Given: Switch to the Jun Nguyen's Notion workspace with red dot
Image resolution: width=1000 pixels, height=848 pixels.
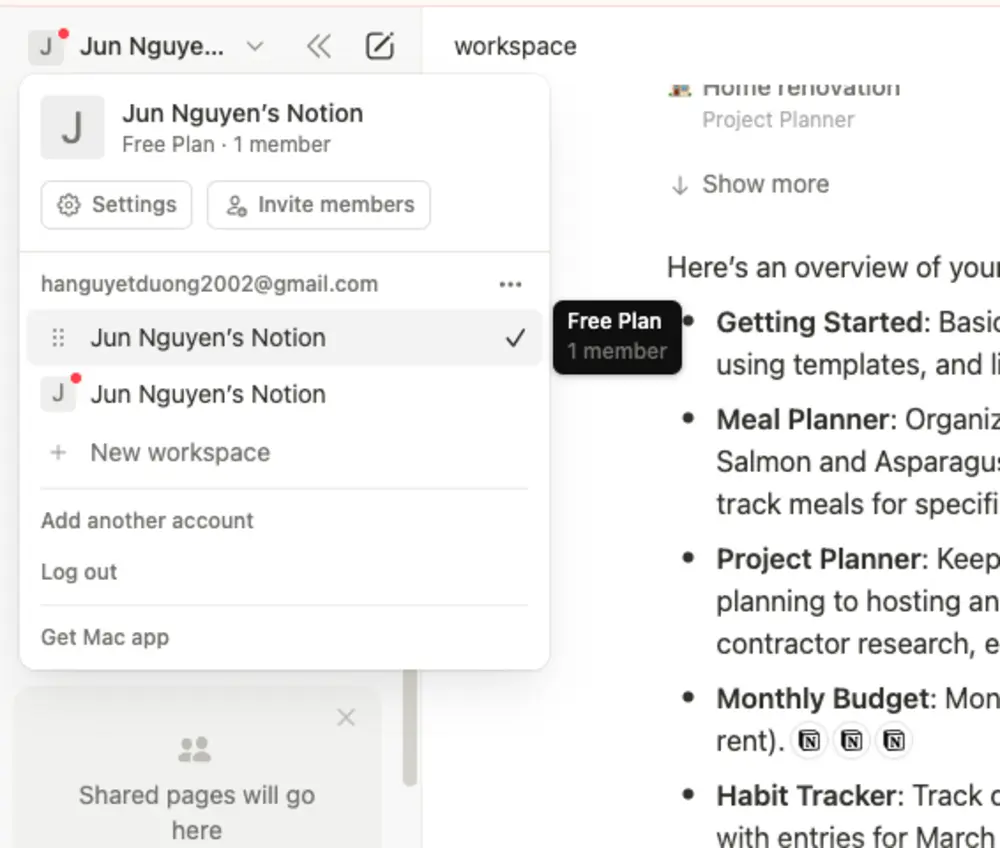Looking at the screenshot, I should click(284, 394).
